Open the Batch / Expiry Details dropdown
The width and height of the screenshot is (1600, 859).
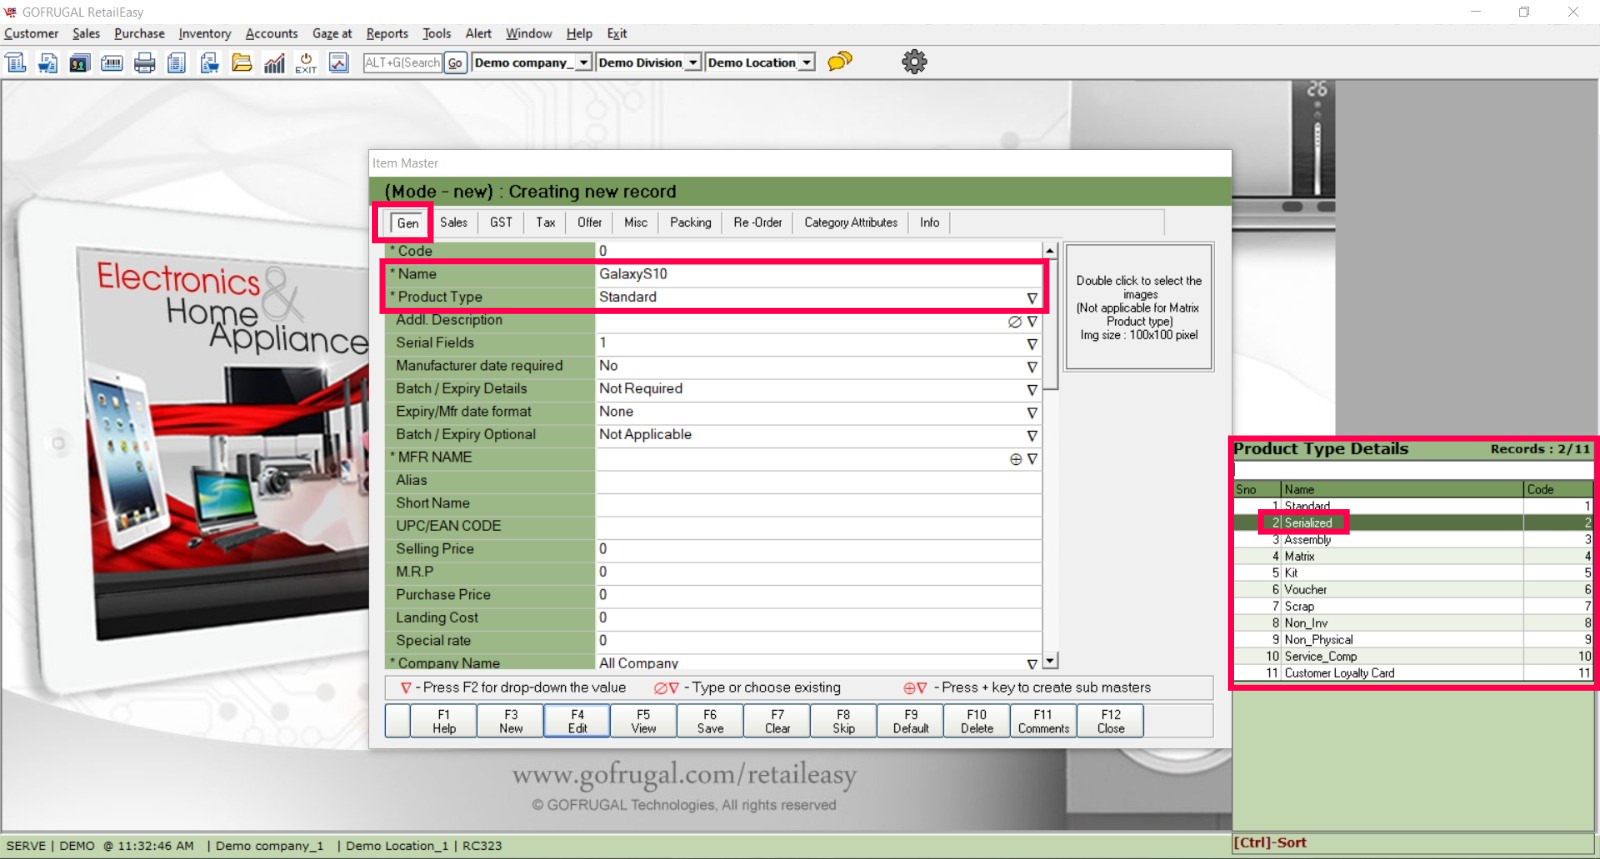tap(1032, 390)
